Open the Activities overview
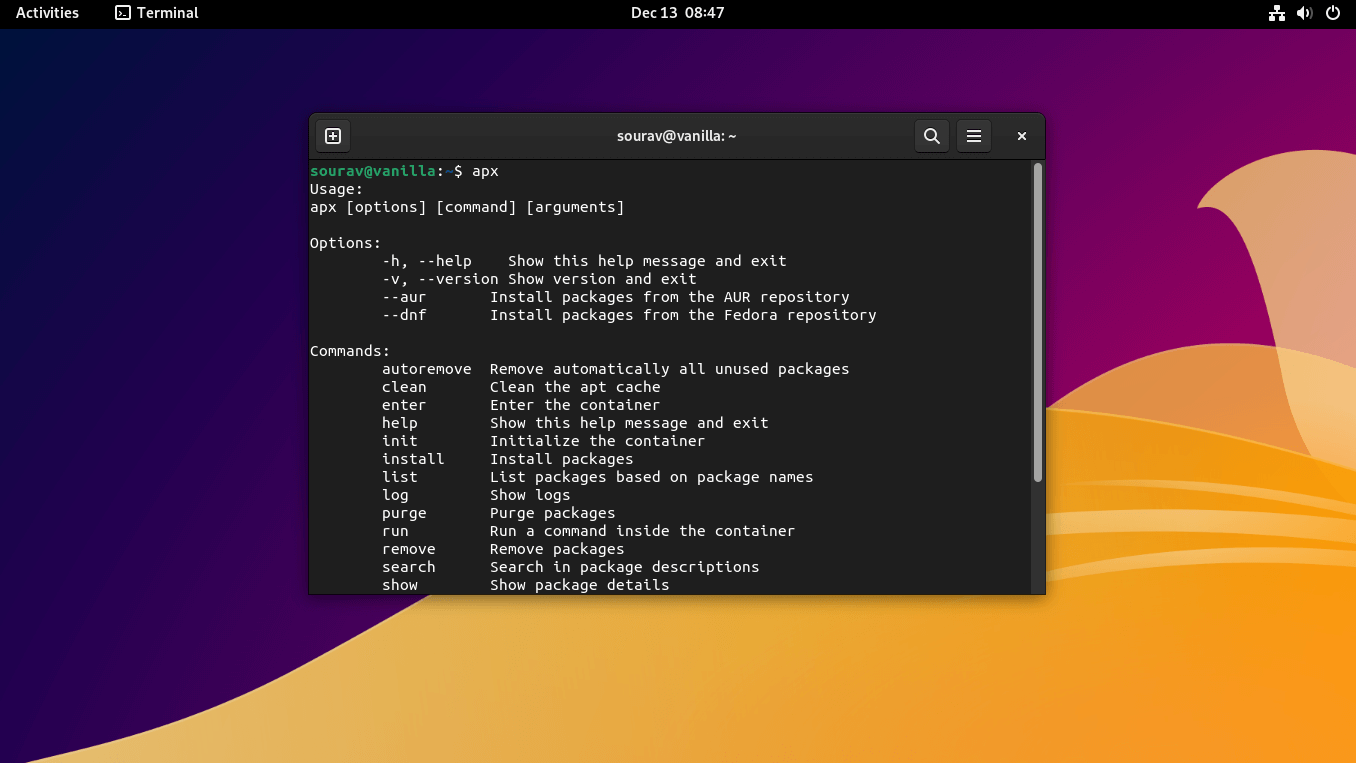Viewport: 1356px width, 763px height. (46, 13)
